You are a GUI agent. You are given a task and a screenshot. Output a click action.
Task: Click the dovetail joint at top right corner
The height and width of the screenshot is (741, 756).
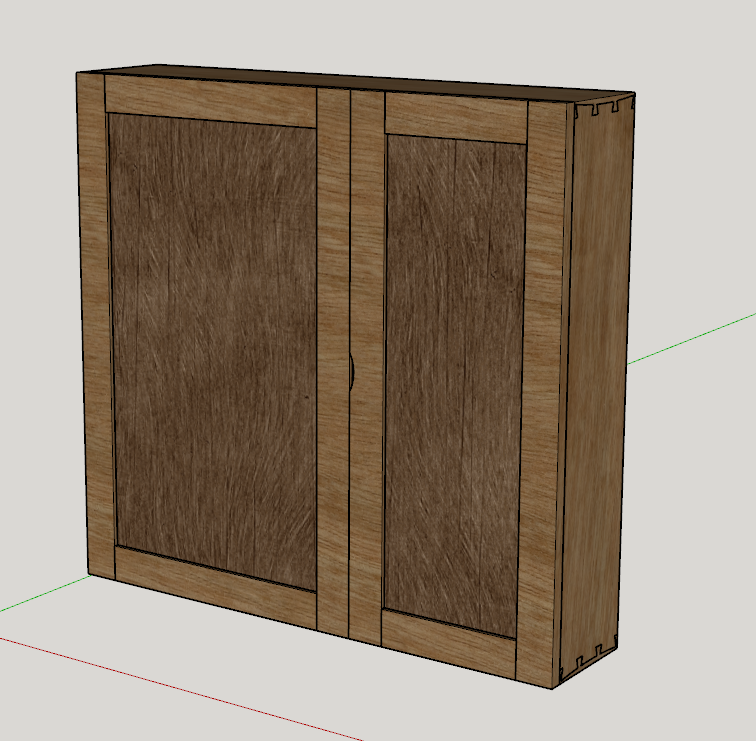pos(604,106)
